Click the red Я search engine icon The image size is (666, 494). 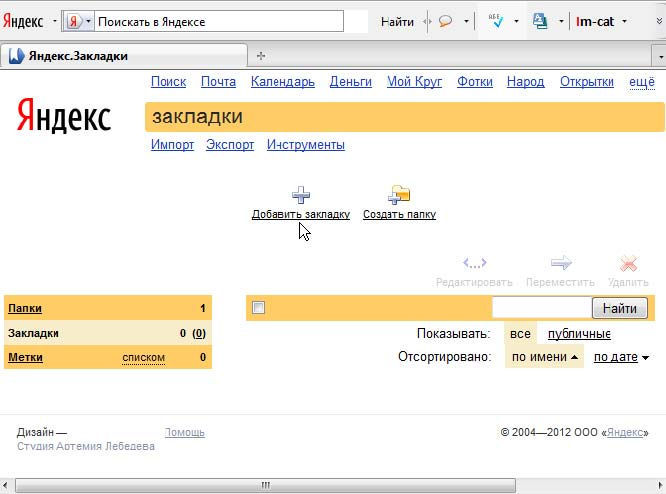(74, 21)
